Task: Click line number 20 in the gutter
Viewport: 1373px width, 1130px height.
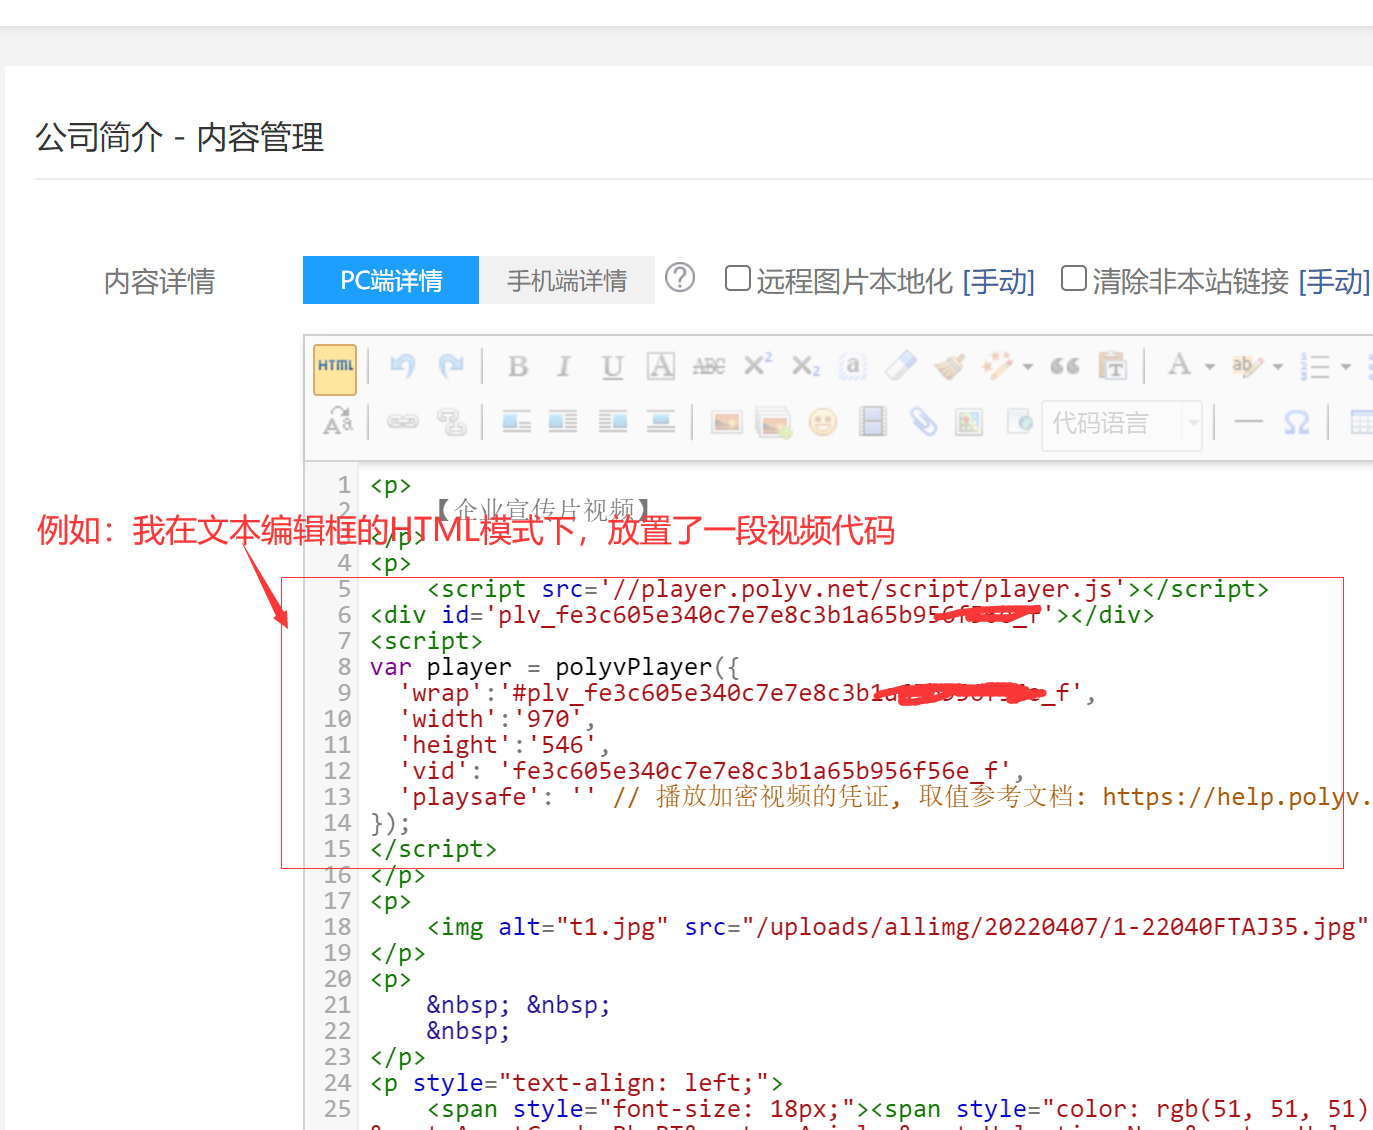Action: 337,979
